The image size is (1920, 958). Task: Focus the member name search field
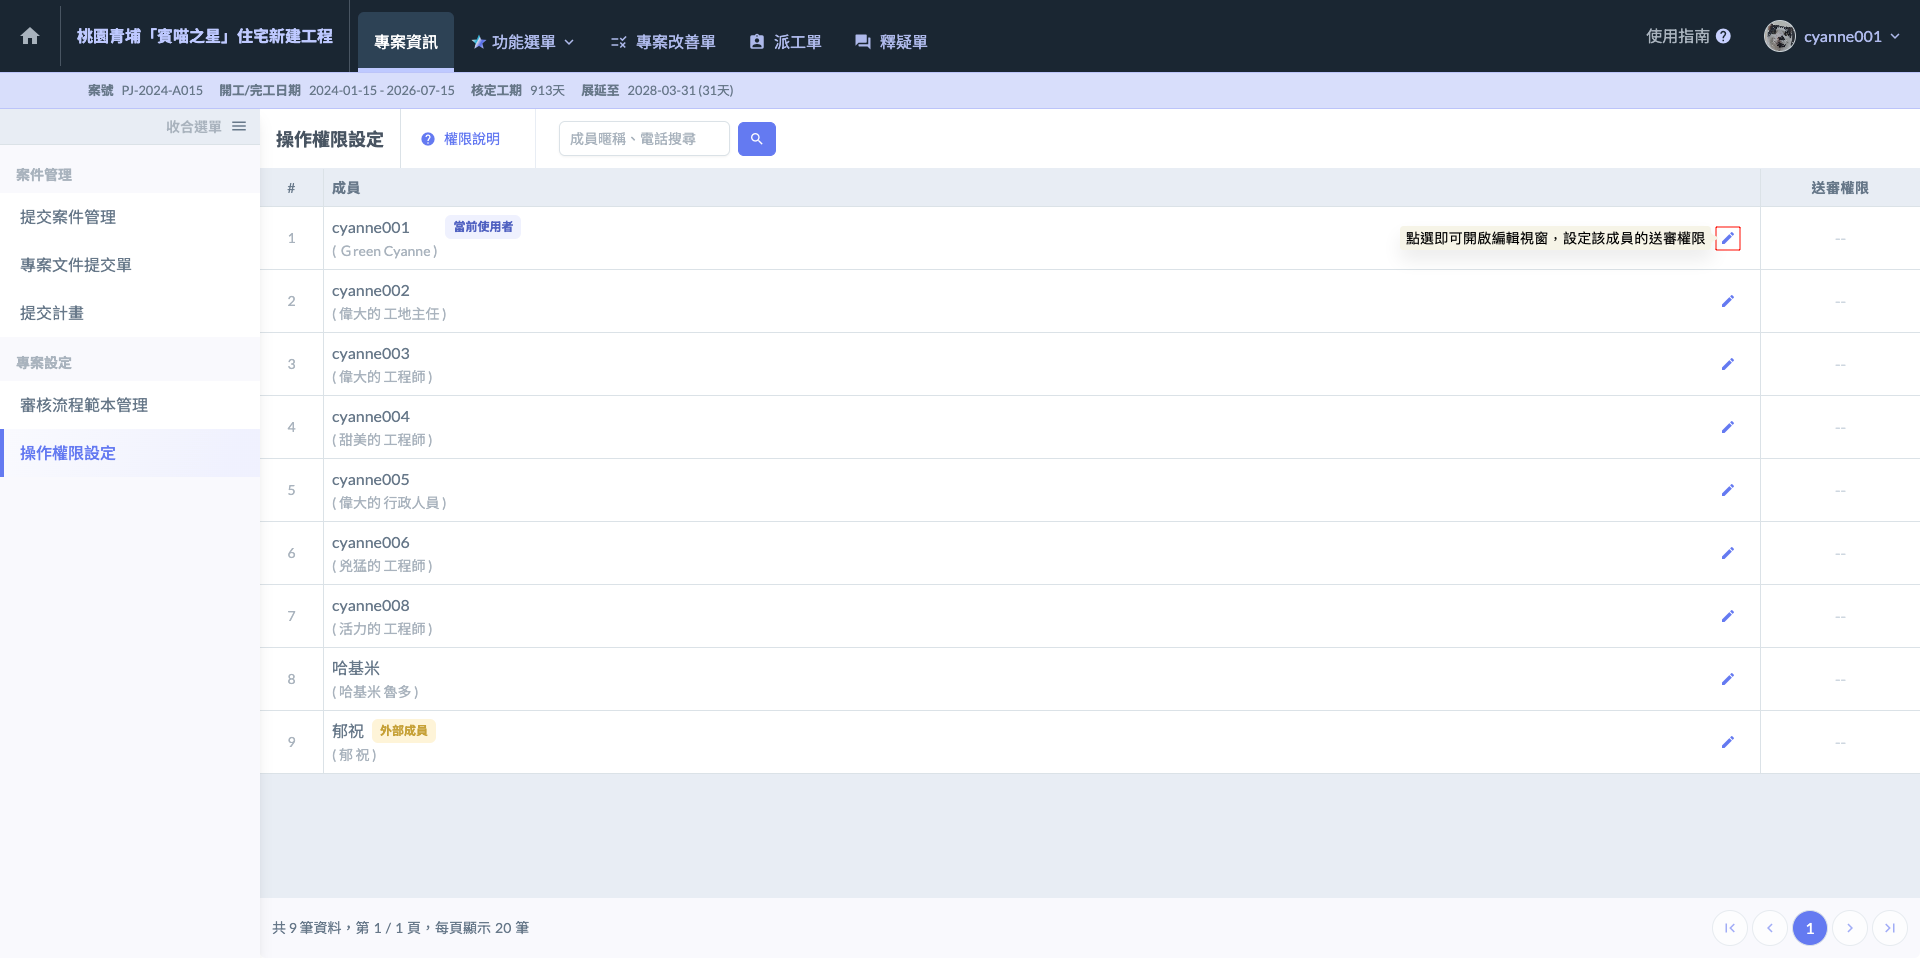(x=644, y=139)
